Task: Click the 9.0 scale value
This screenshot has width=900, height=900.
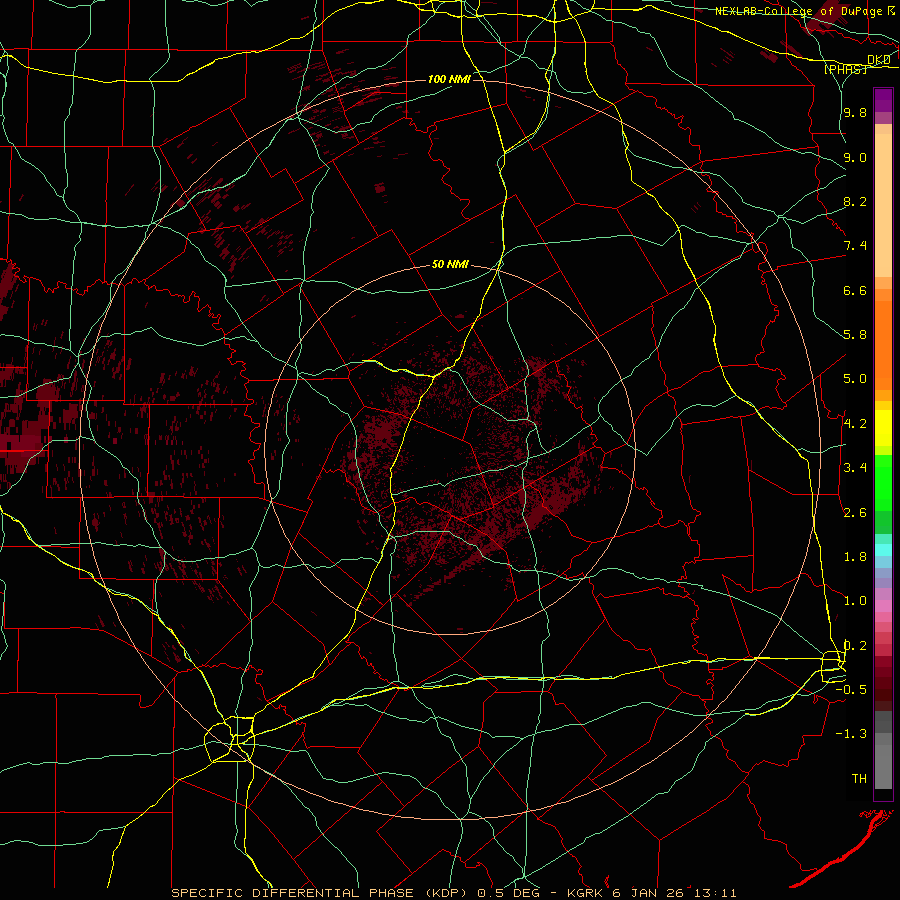Action: [x=855, y=157]
